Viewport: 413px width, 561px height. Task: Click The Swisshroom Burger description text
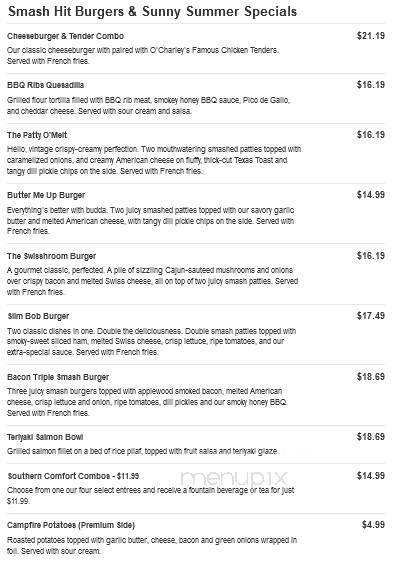point(152,281)
